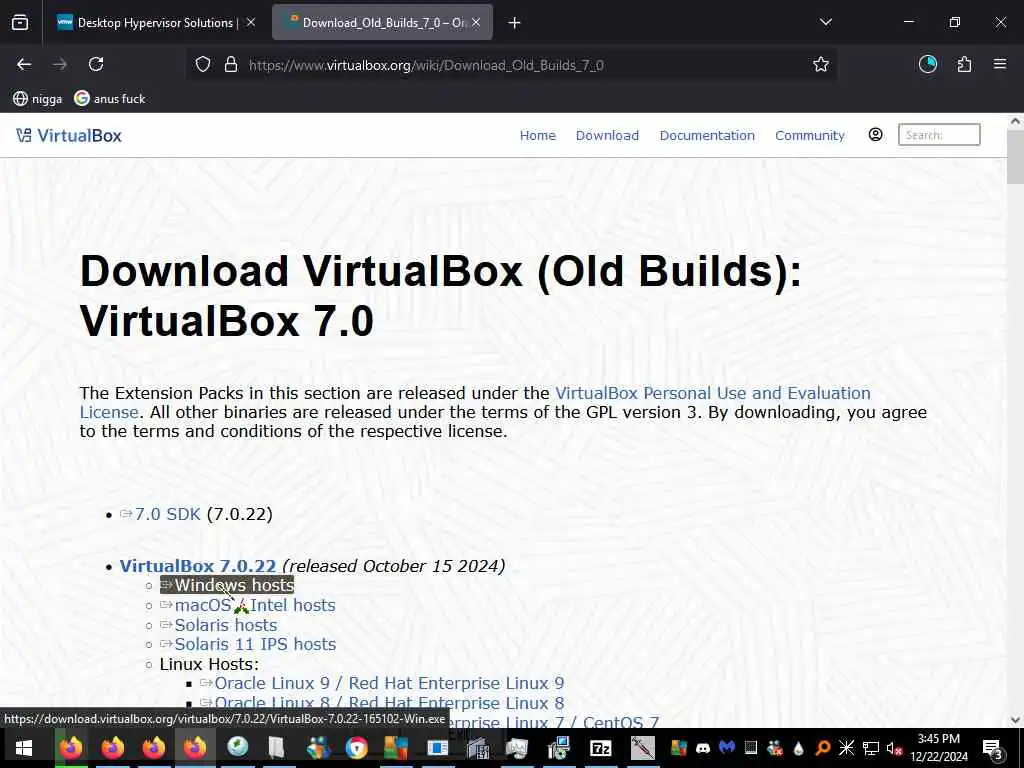Screen dimensions: 1024x768
Task: Click the water droplet tray icon
Action: point(799,748)
